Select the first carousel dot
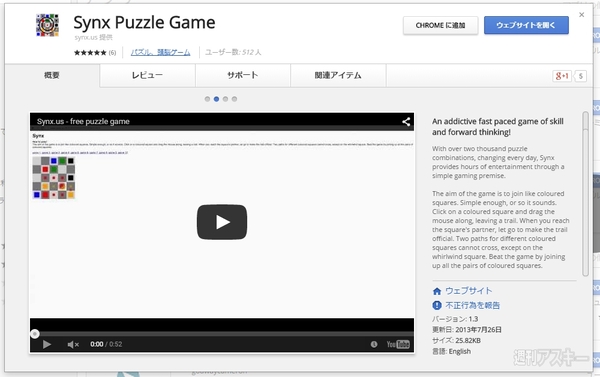This screenshot has width=600, height=377. (207, 99)
